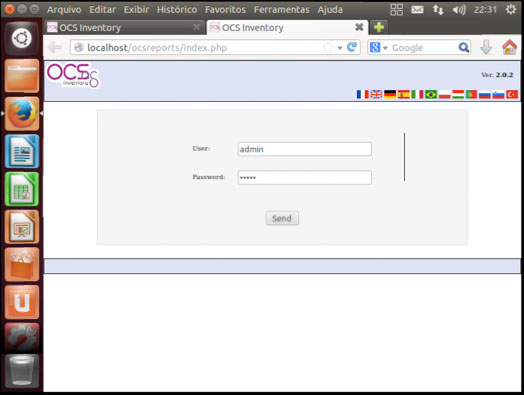Image resolution: width=524 pixels, height=395 pixels.
Task: Open search engine selector dropdown
Action: [385, 48]
